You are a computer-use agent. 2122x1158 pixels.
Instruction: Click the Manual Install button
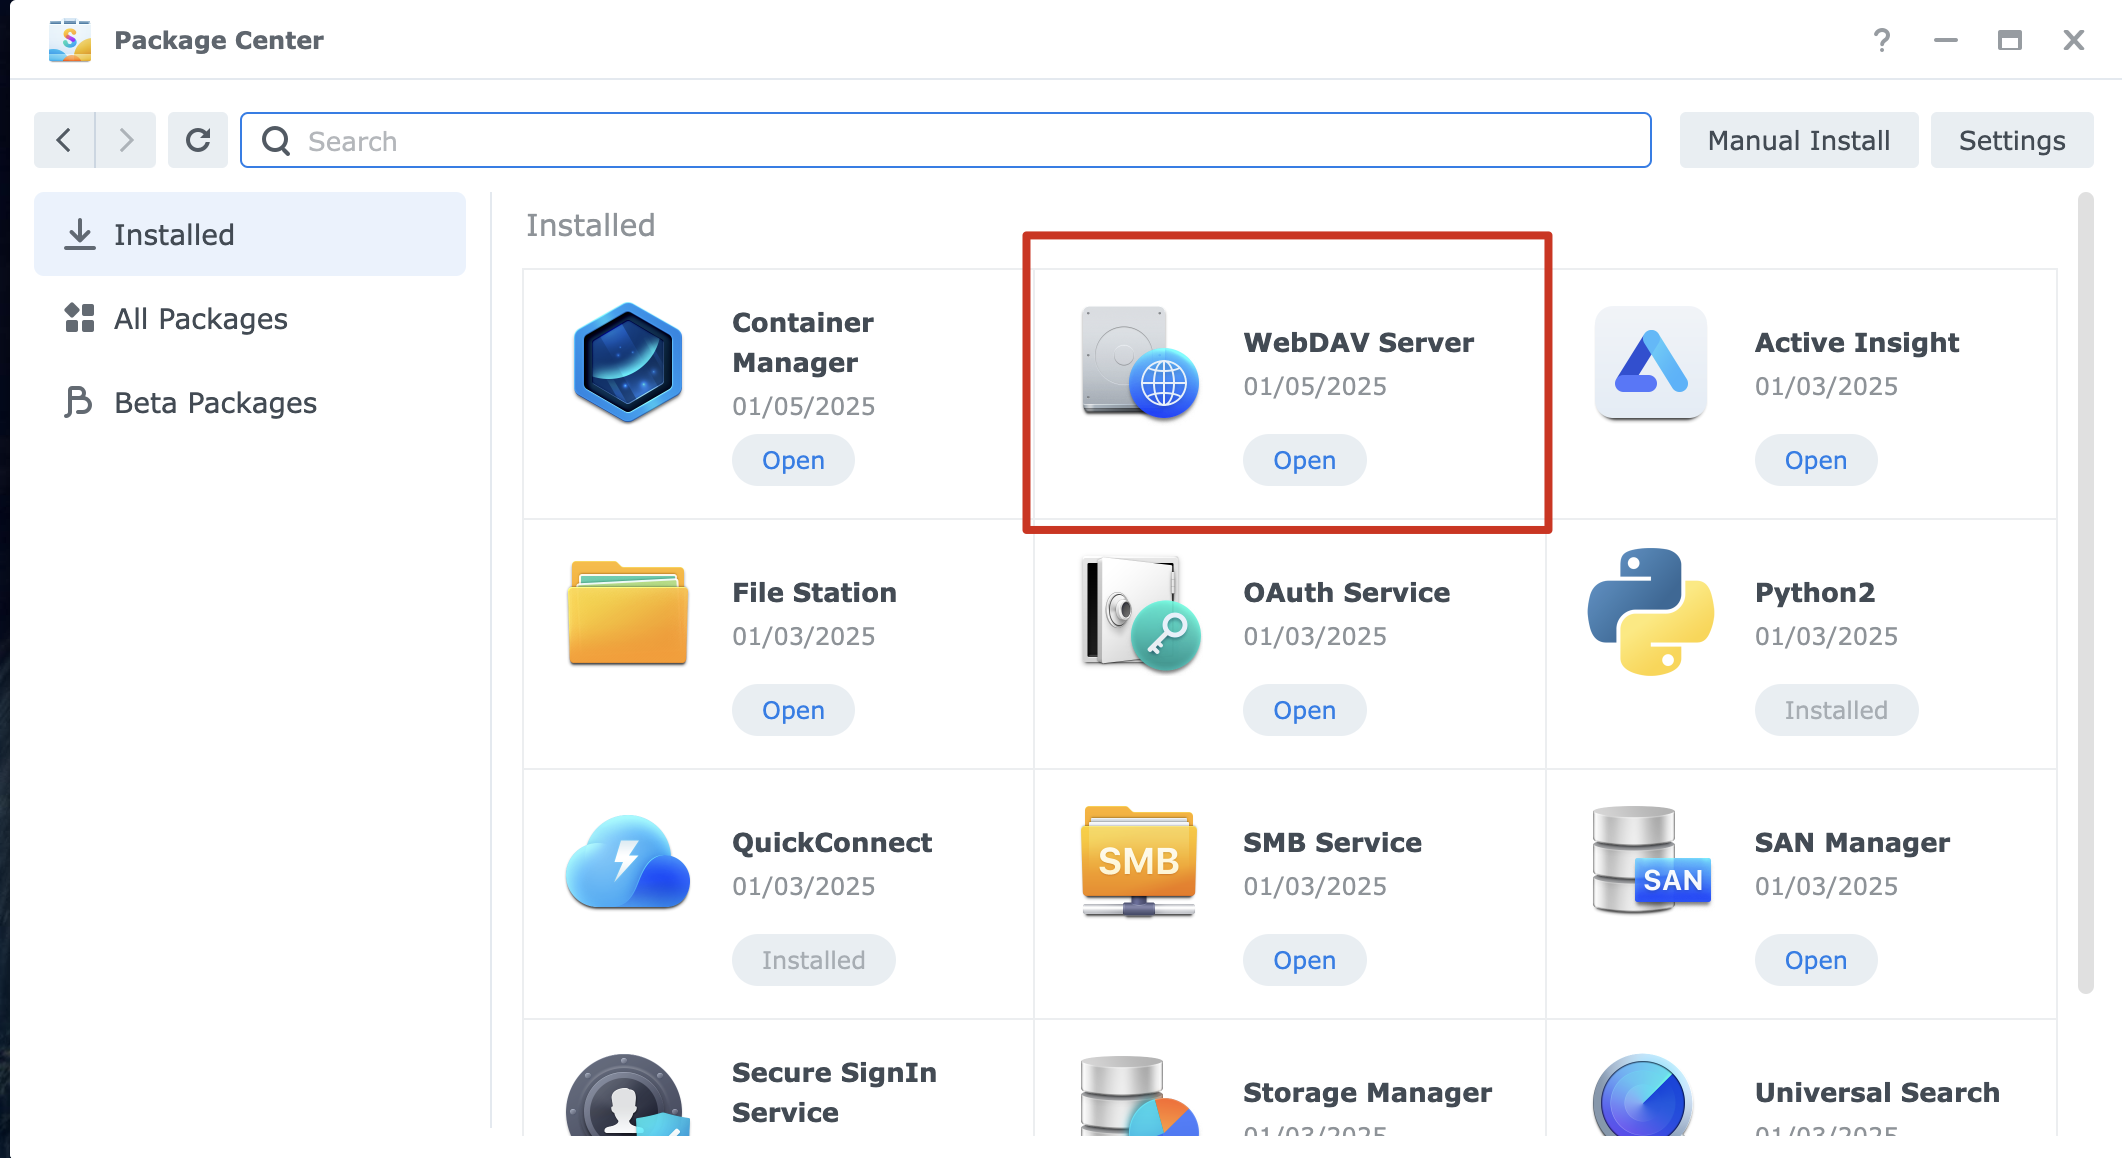coord(1799,140)
